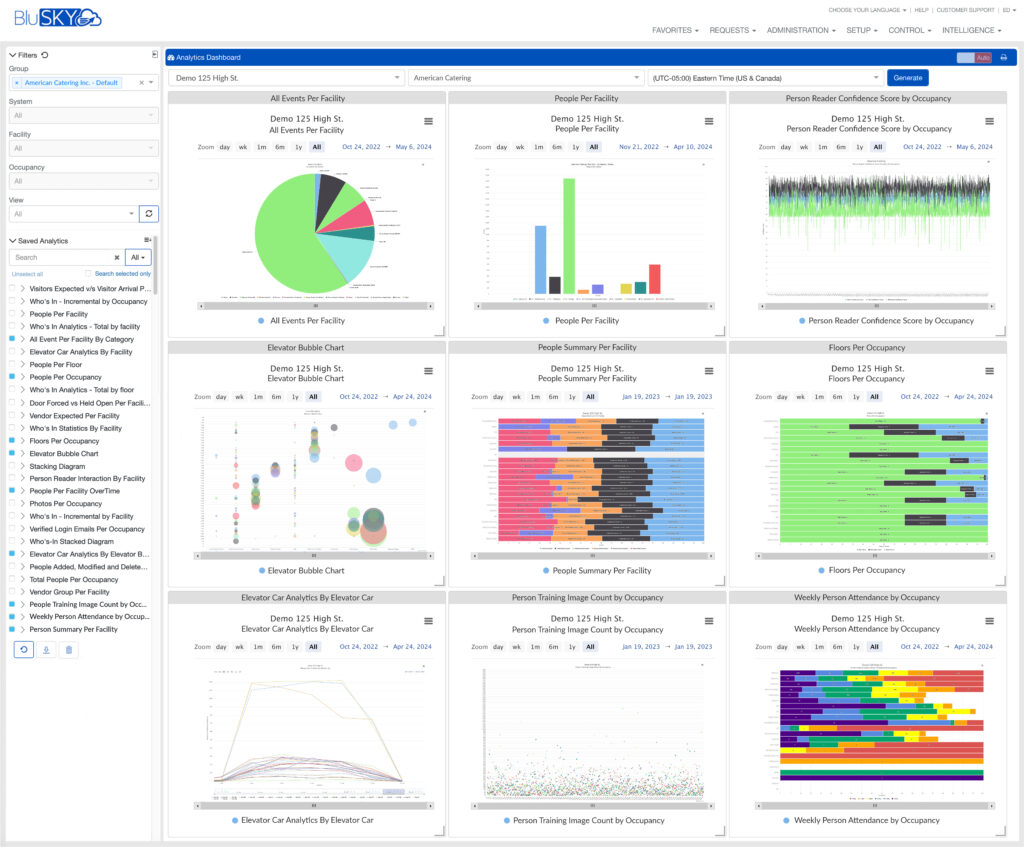Open the All Events Per Facility chart hamburger menu

click(428, 121)
